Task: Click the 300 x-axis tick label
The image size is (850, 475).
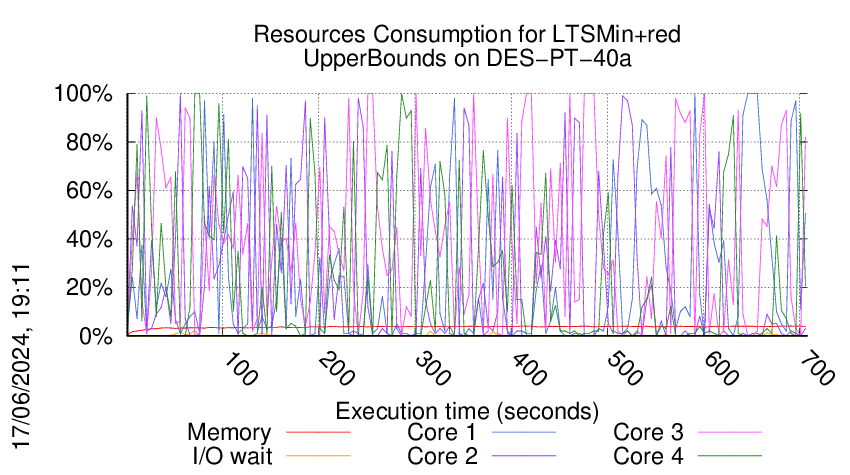Action: click(x=433, y=369)
